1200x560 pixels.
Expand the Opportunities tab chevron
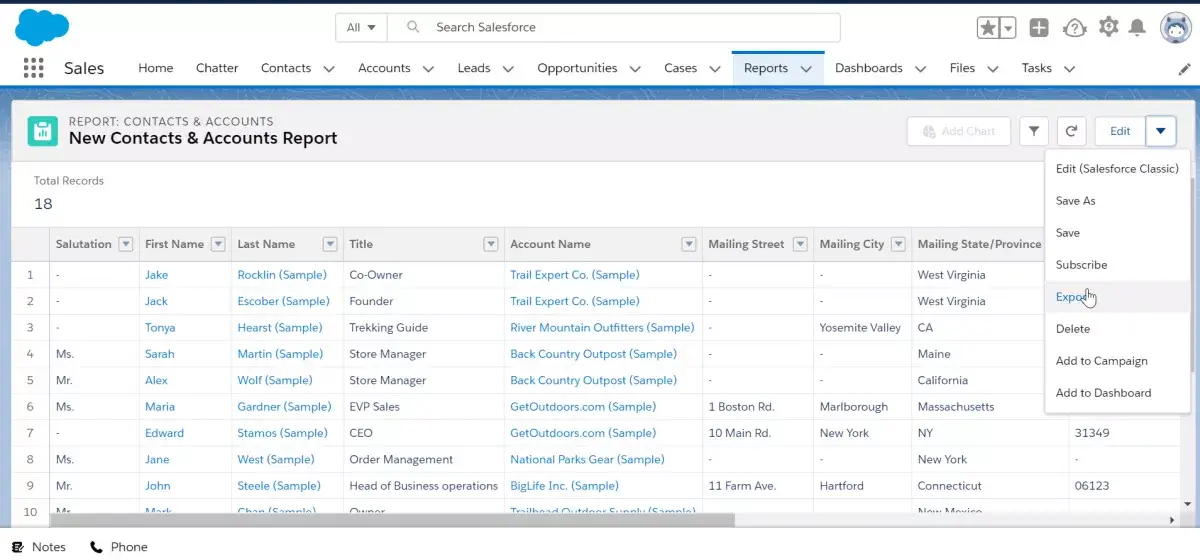tap(635, 69)
